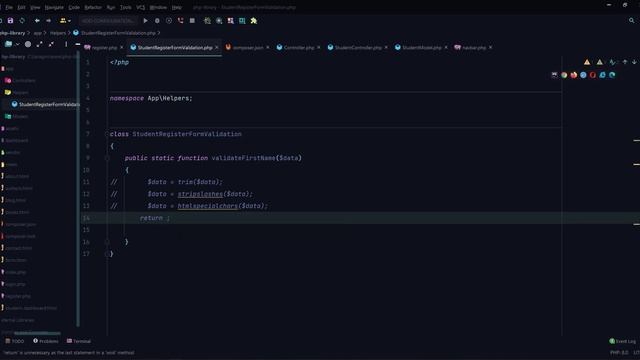The image size is (640, 360).
Task: Open the Navigate menu
Action: [54, 7]
